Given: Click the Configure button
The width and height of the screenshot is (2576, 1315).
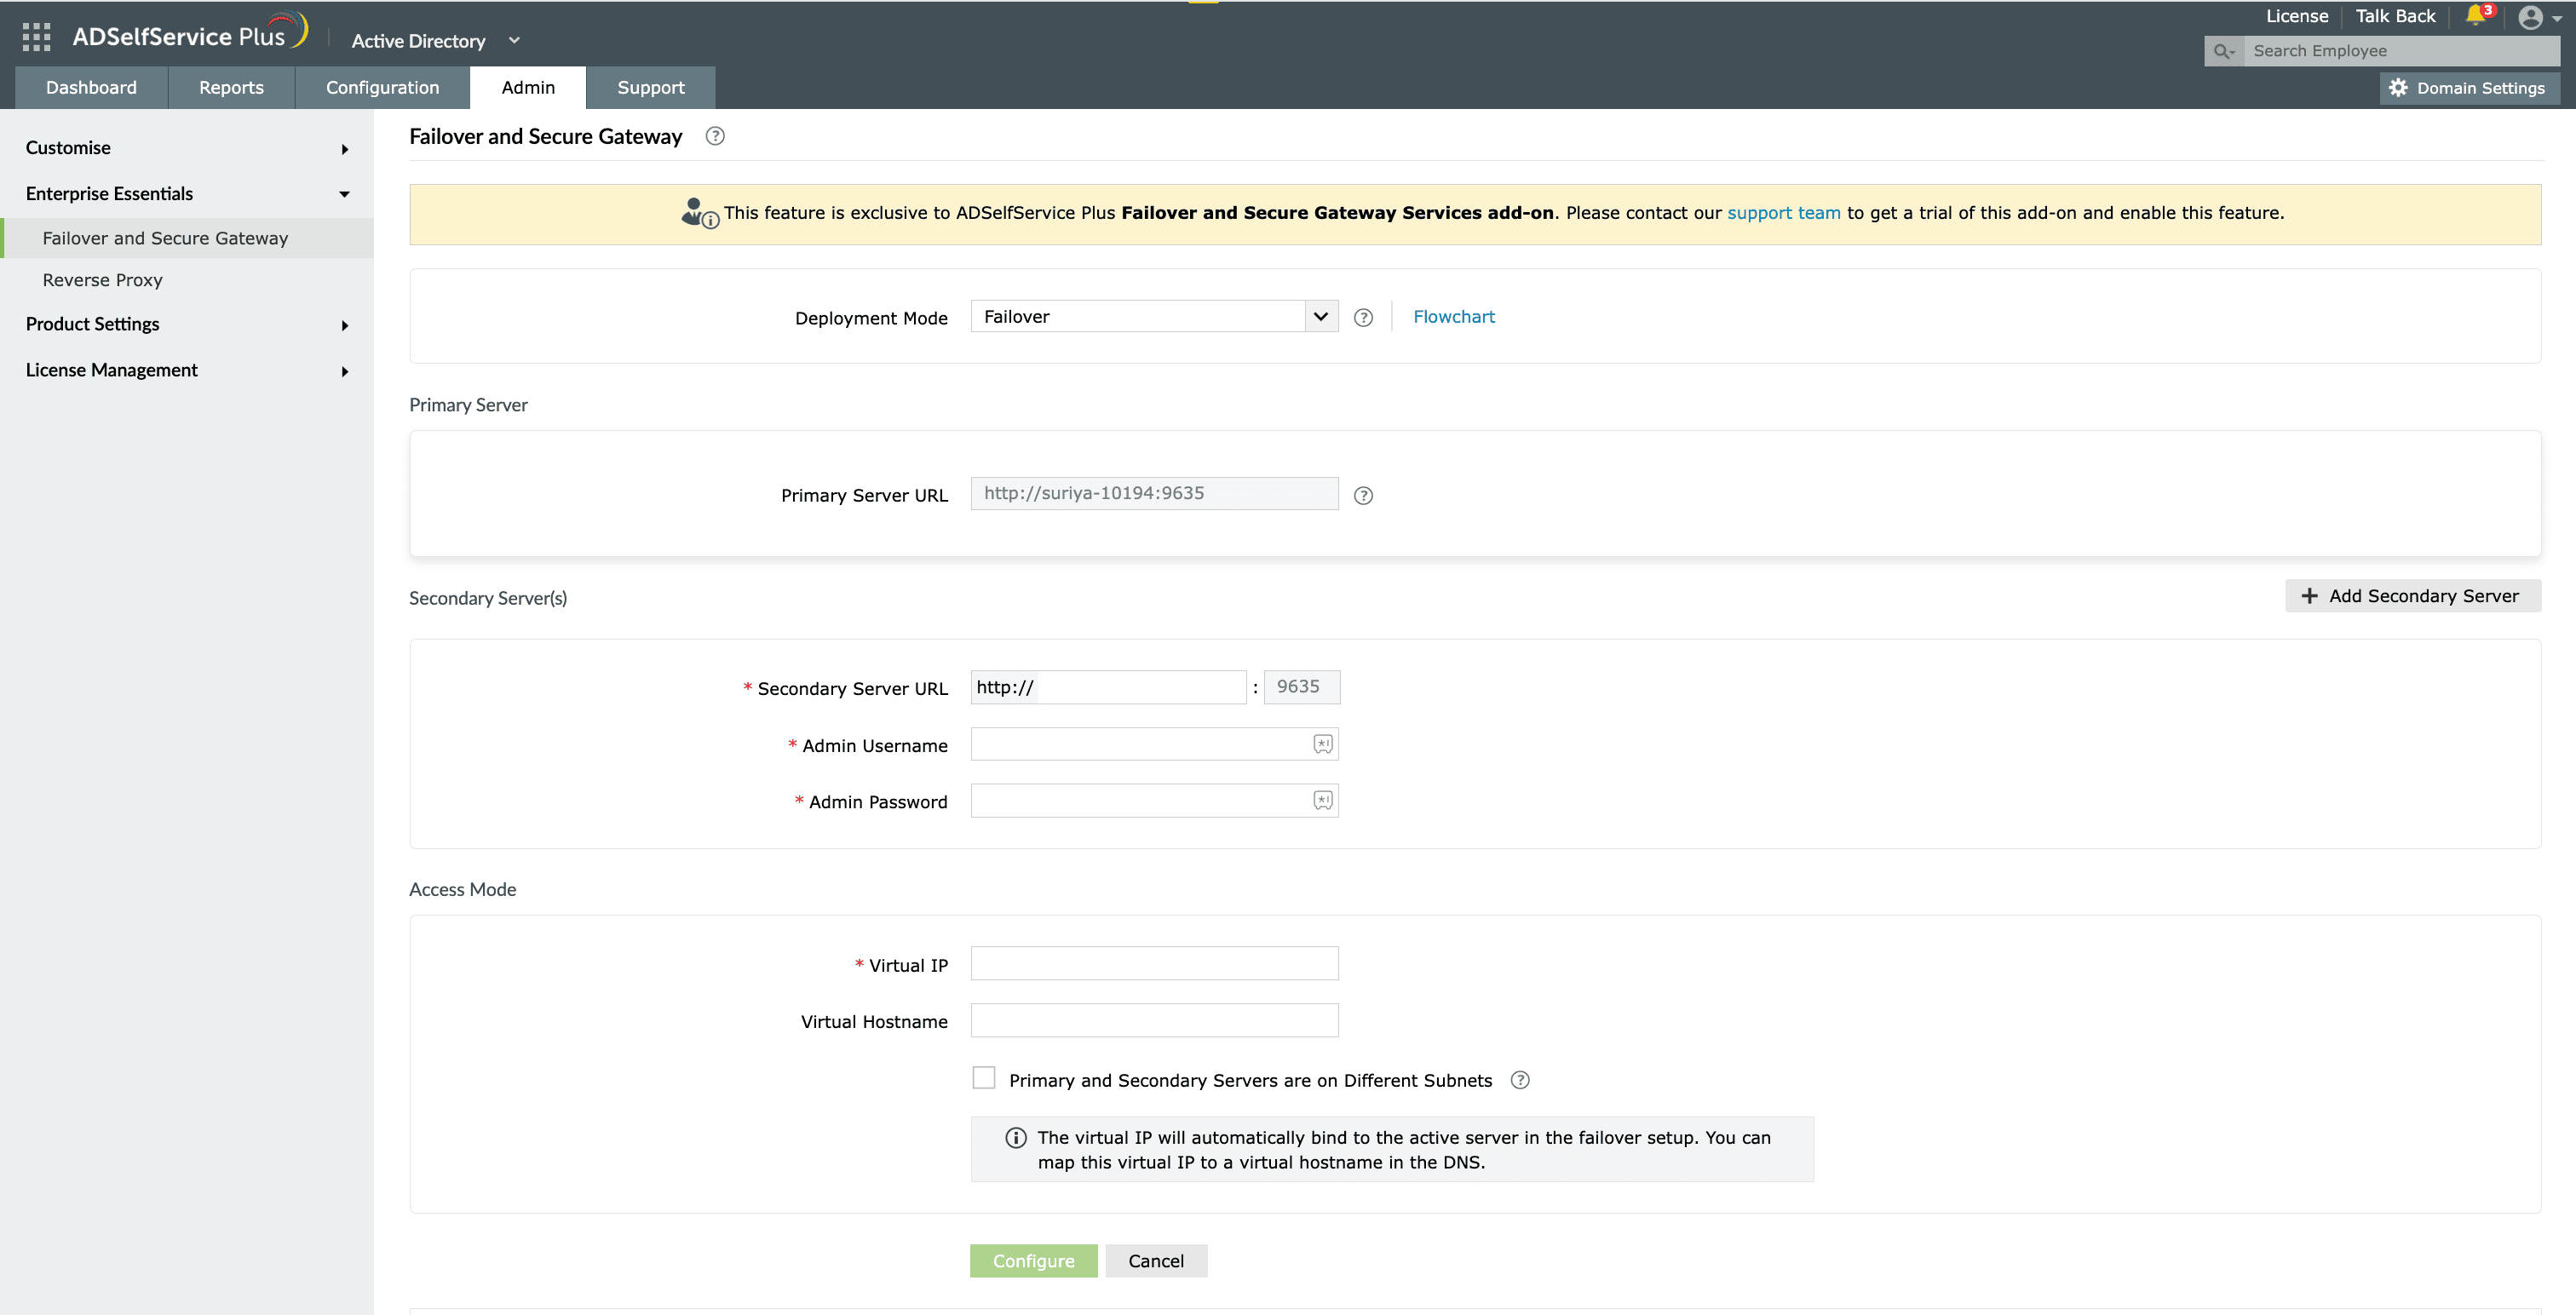Looking at the screenshot, I should pos(1033,1261).
